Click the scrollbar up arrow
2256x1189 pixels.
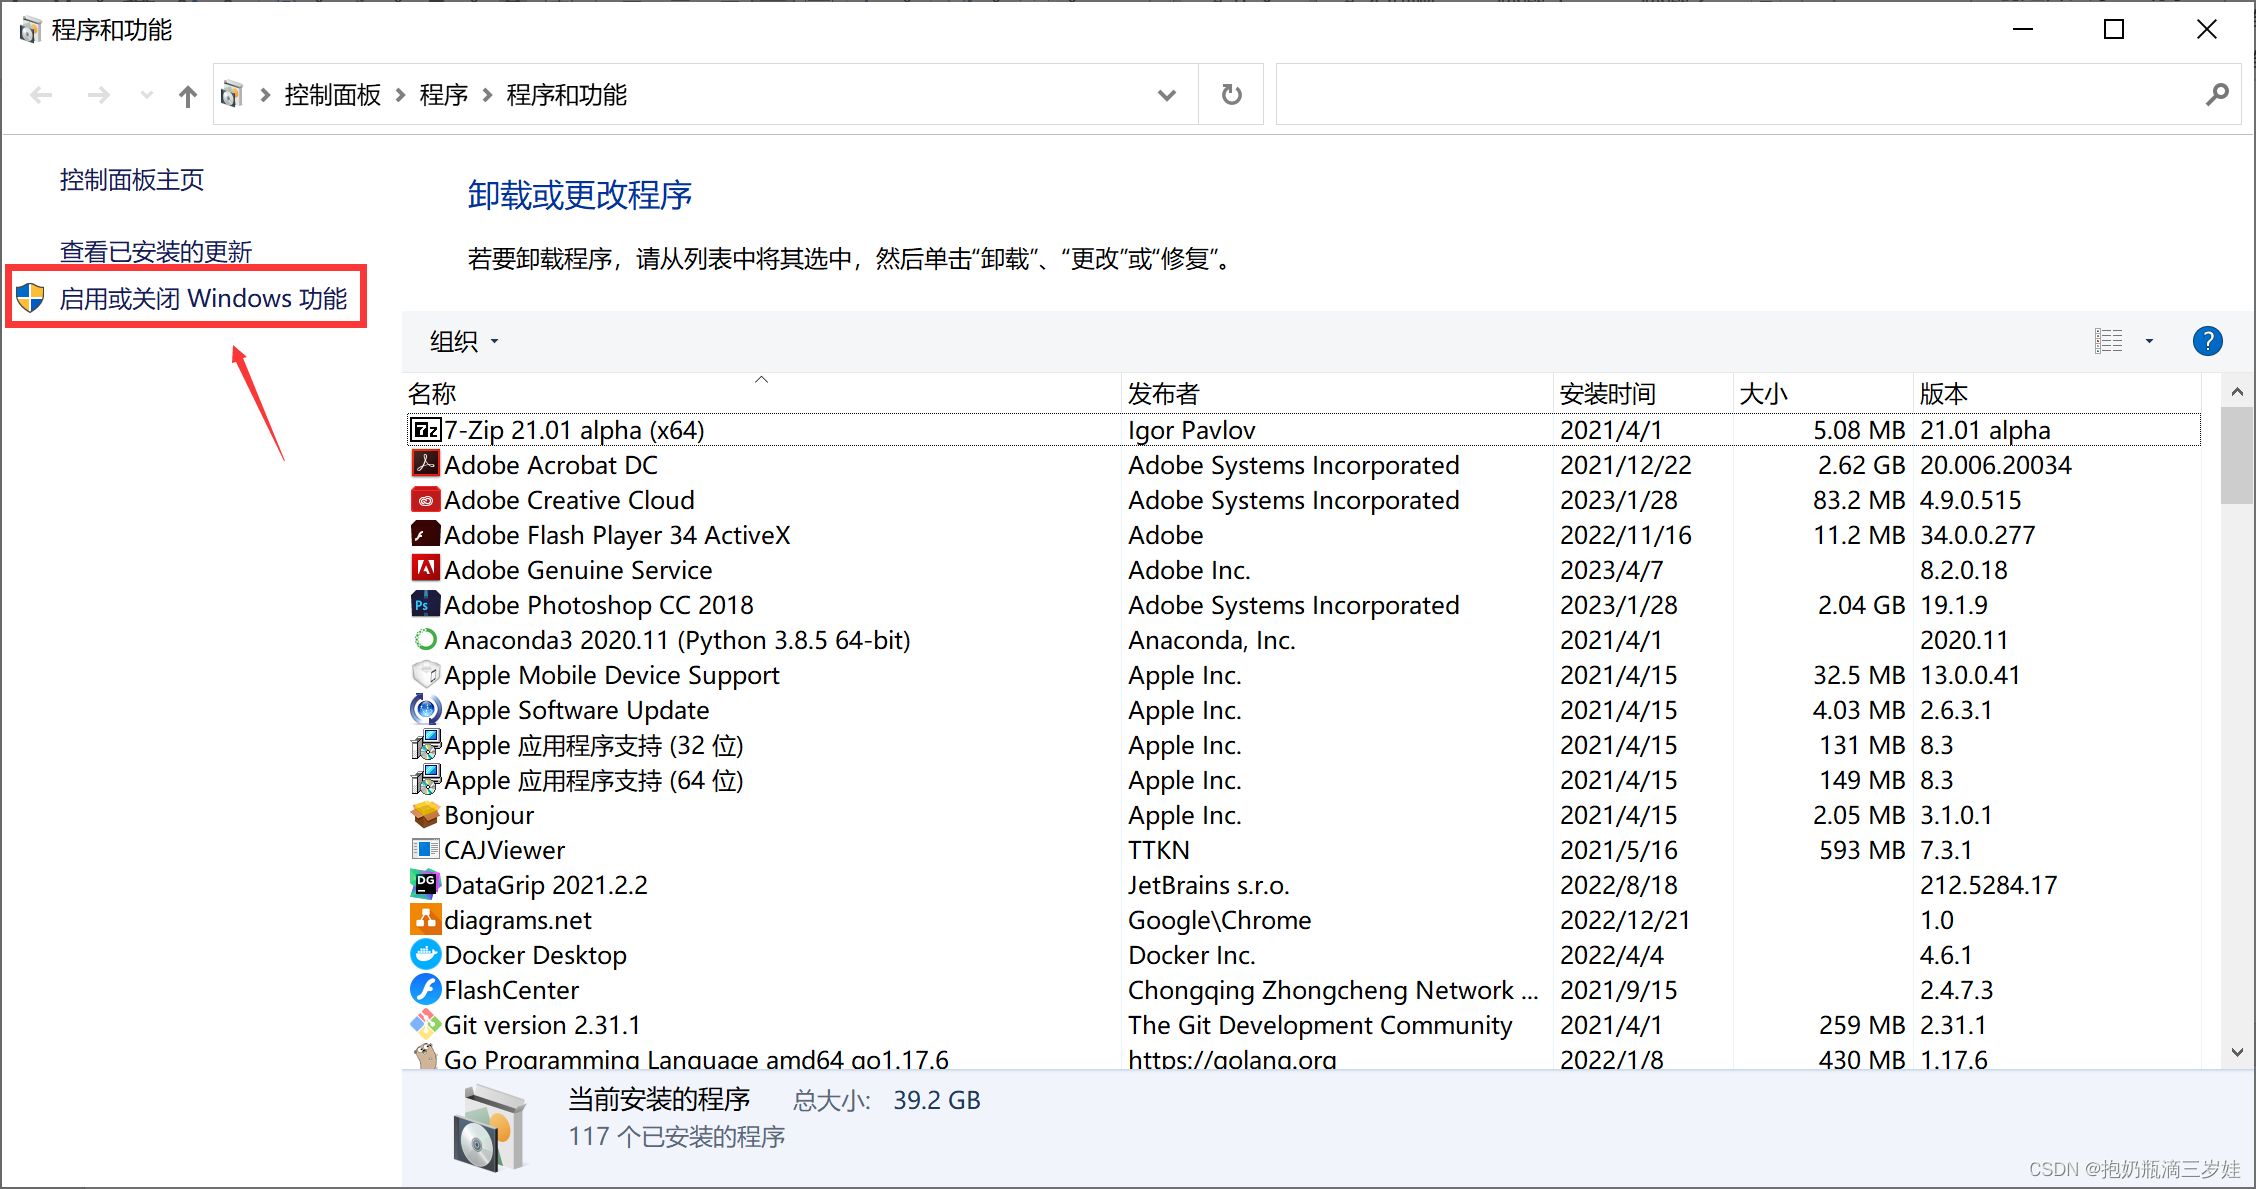pos(2237,392)
